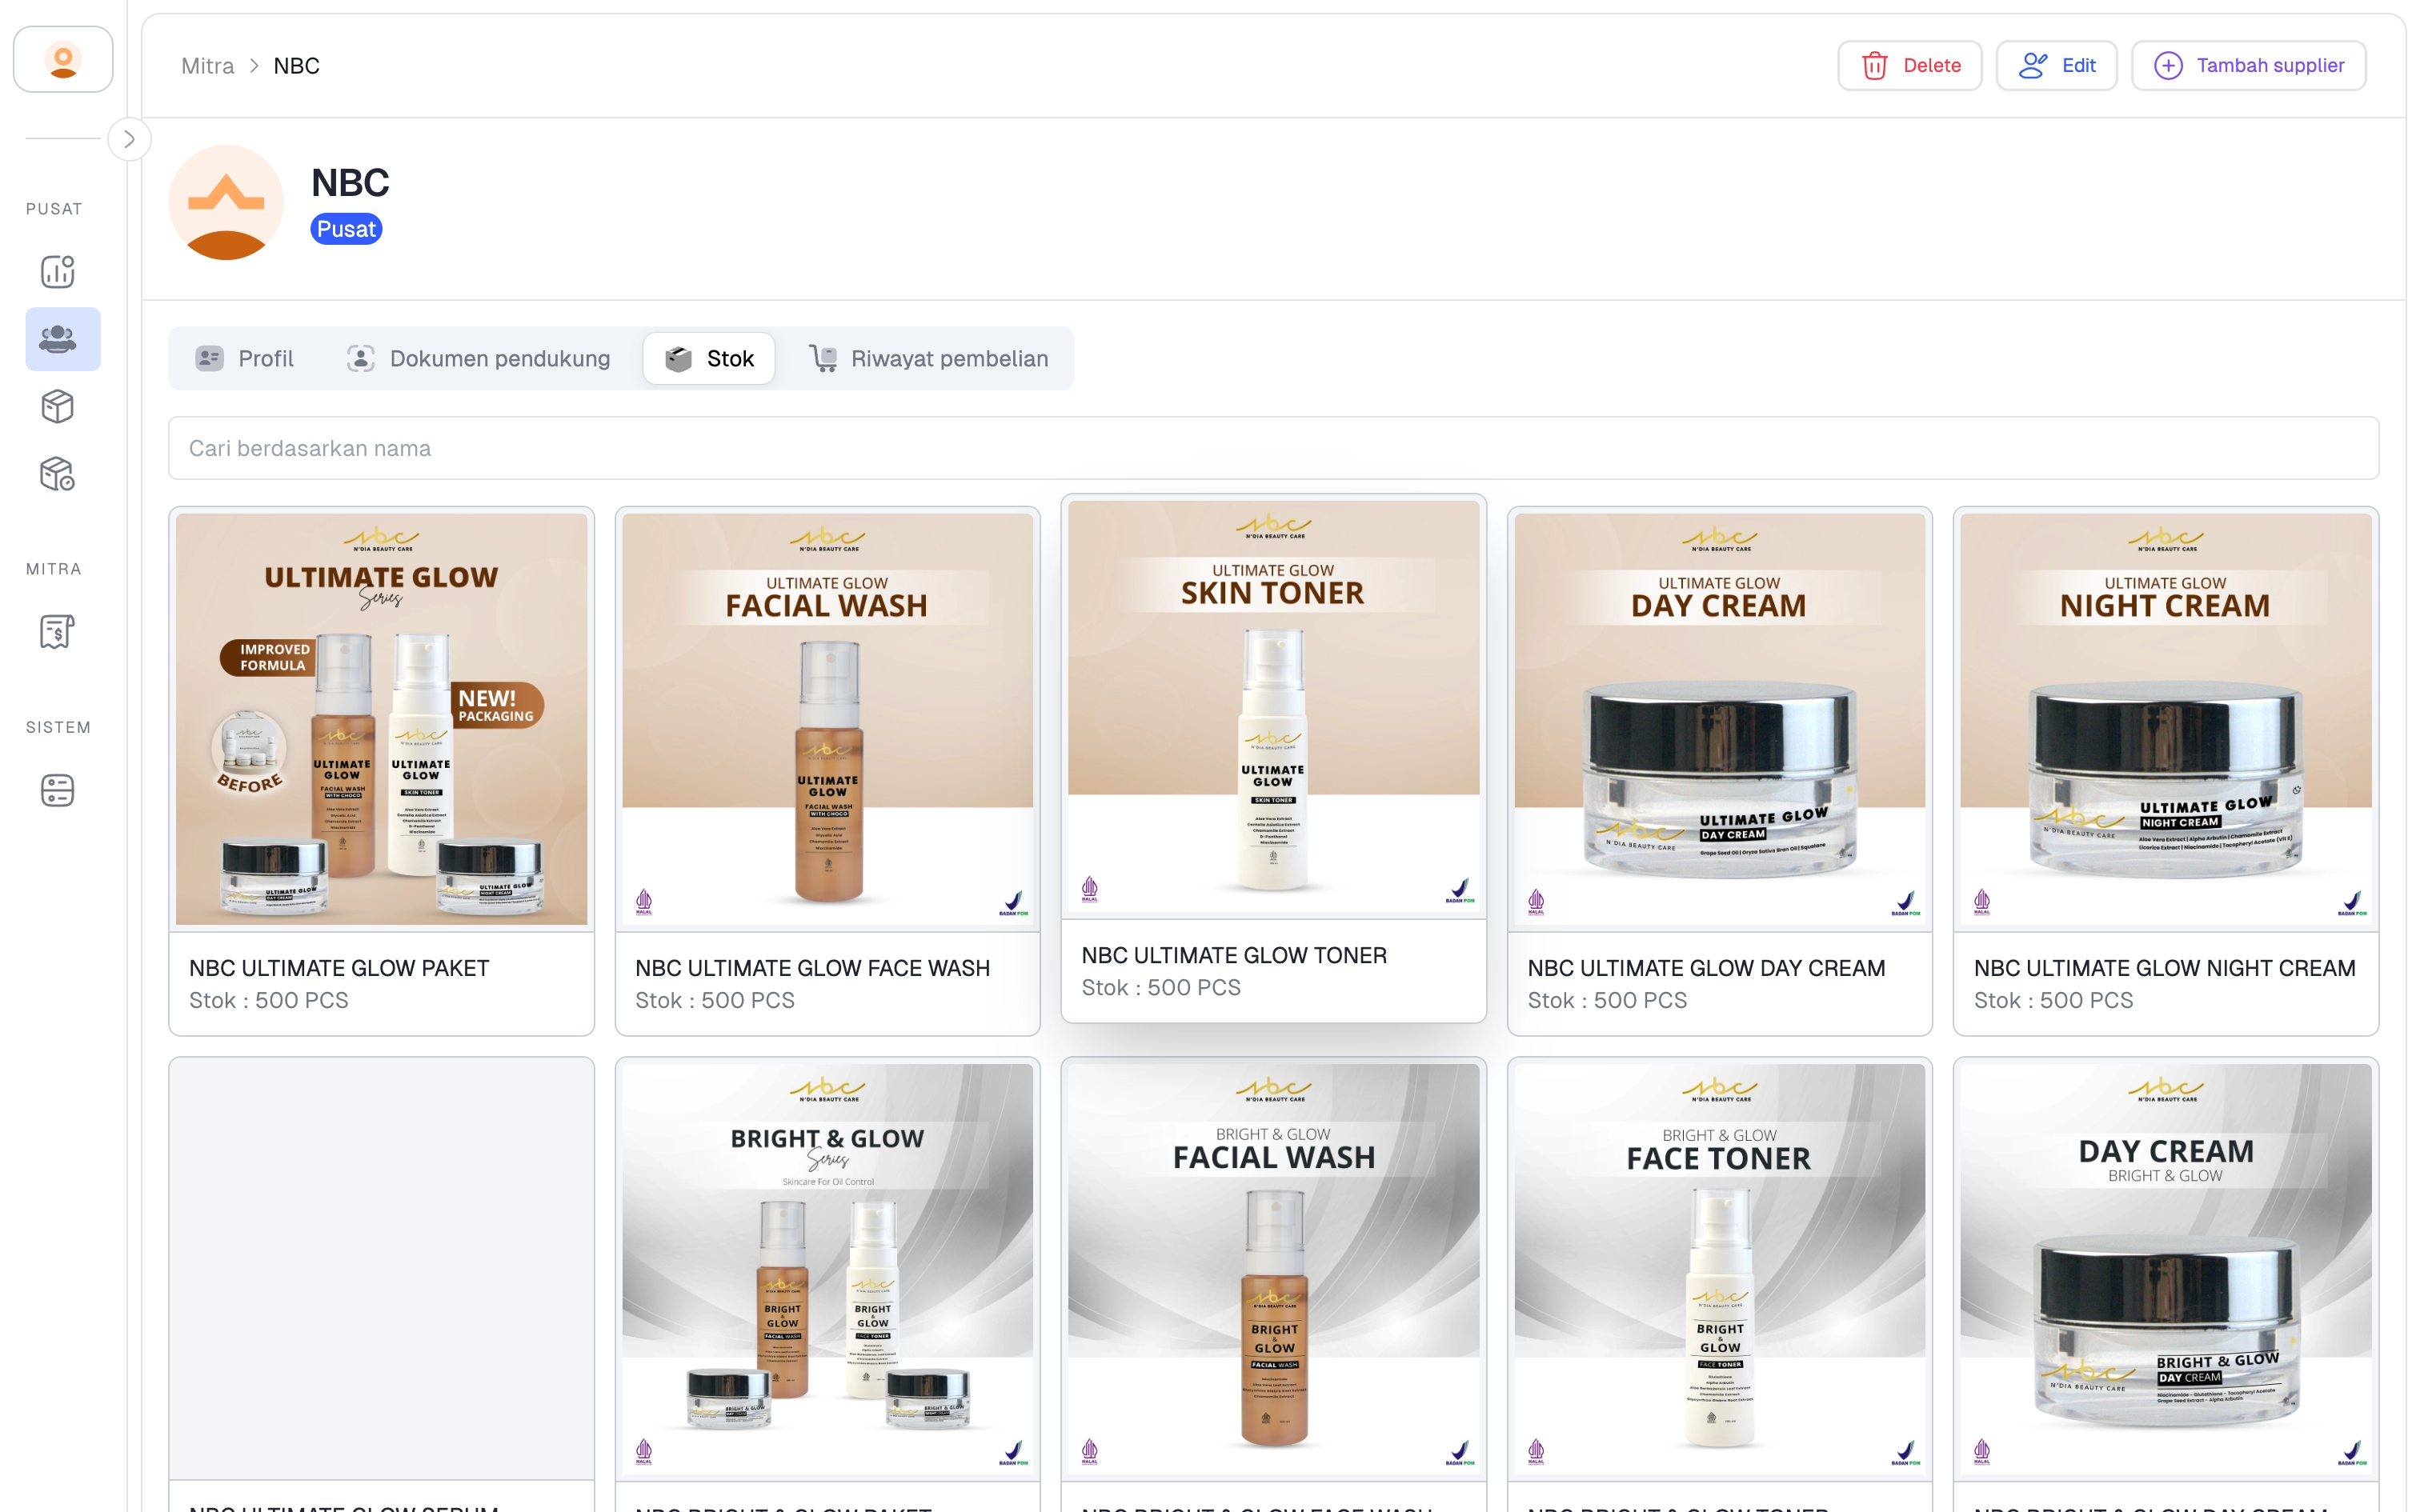Click NBC ULTIMATE GLOW TONER title

(x=1234, y=955)
